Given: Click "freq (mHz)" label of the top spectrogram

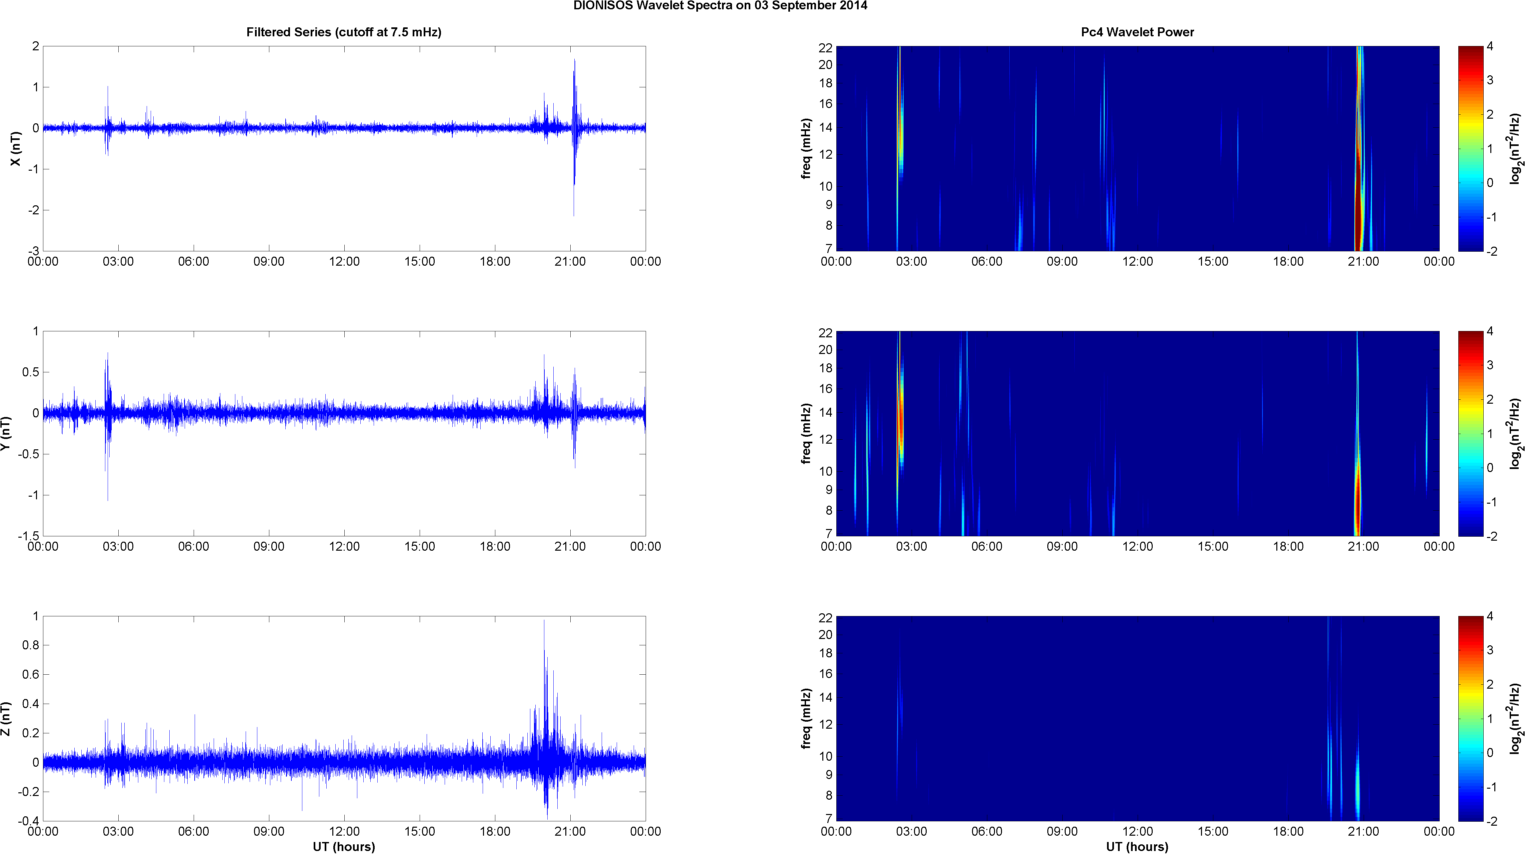Looking at the screenshot, I should (x=806, y=148).
